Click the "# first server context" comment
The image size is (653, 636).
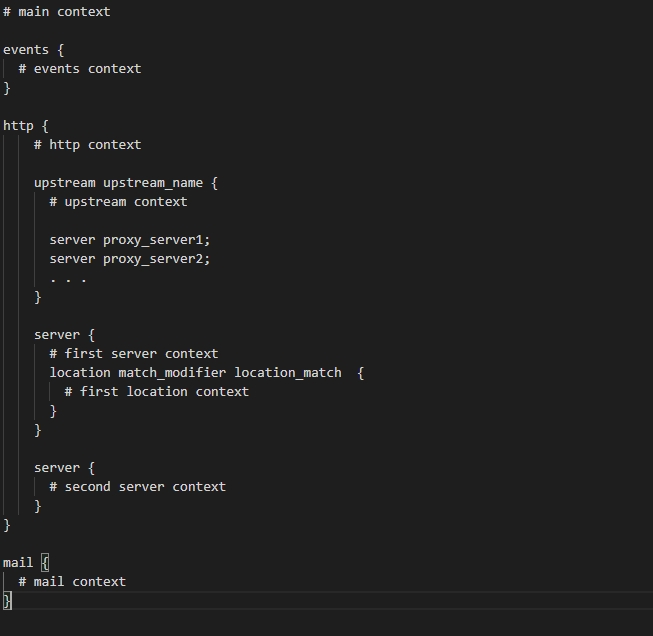tap(133, 354)
